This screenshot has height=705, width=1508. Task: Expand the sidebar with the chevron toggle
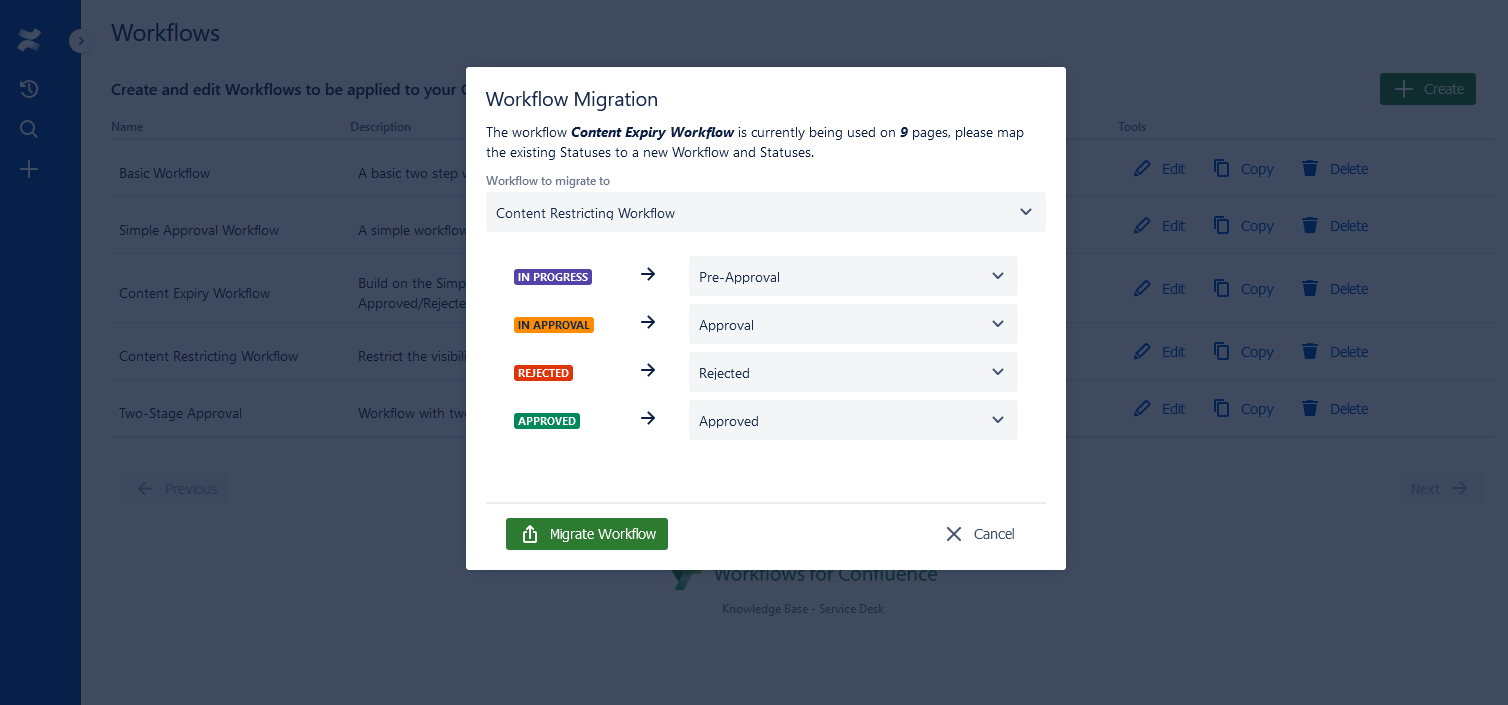81,41
